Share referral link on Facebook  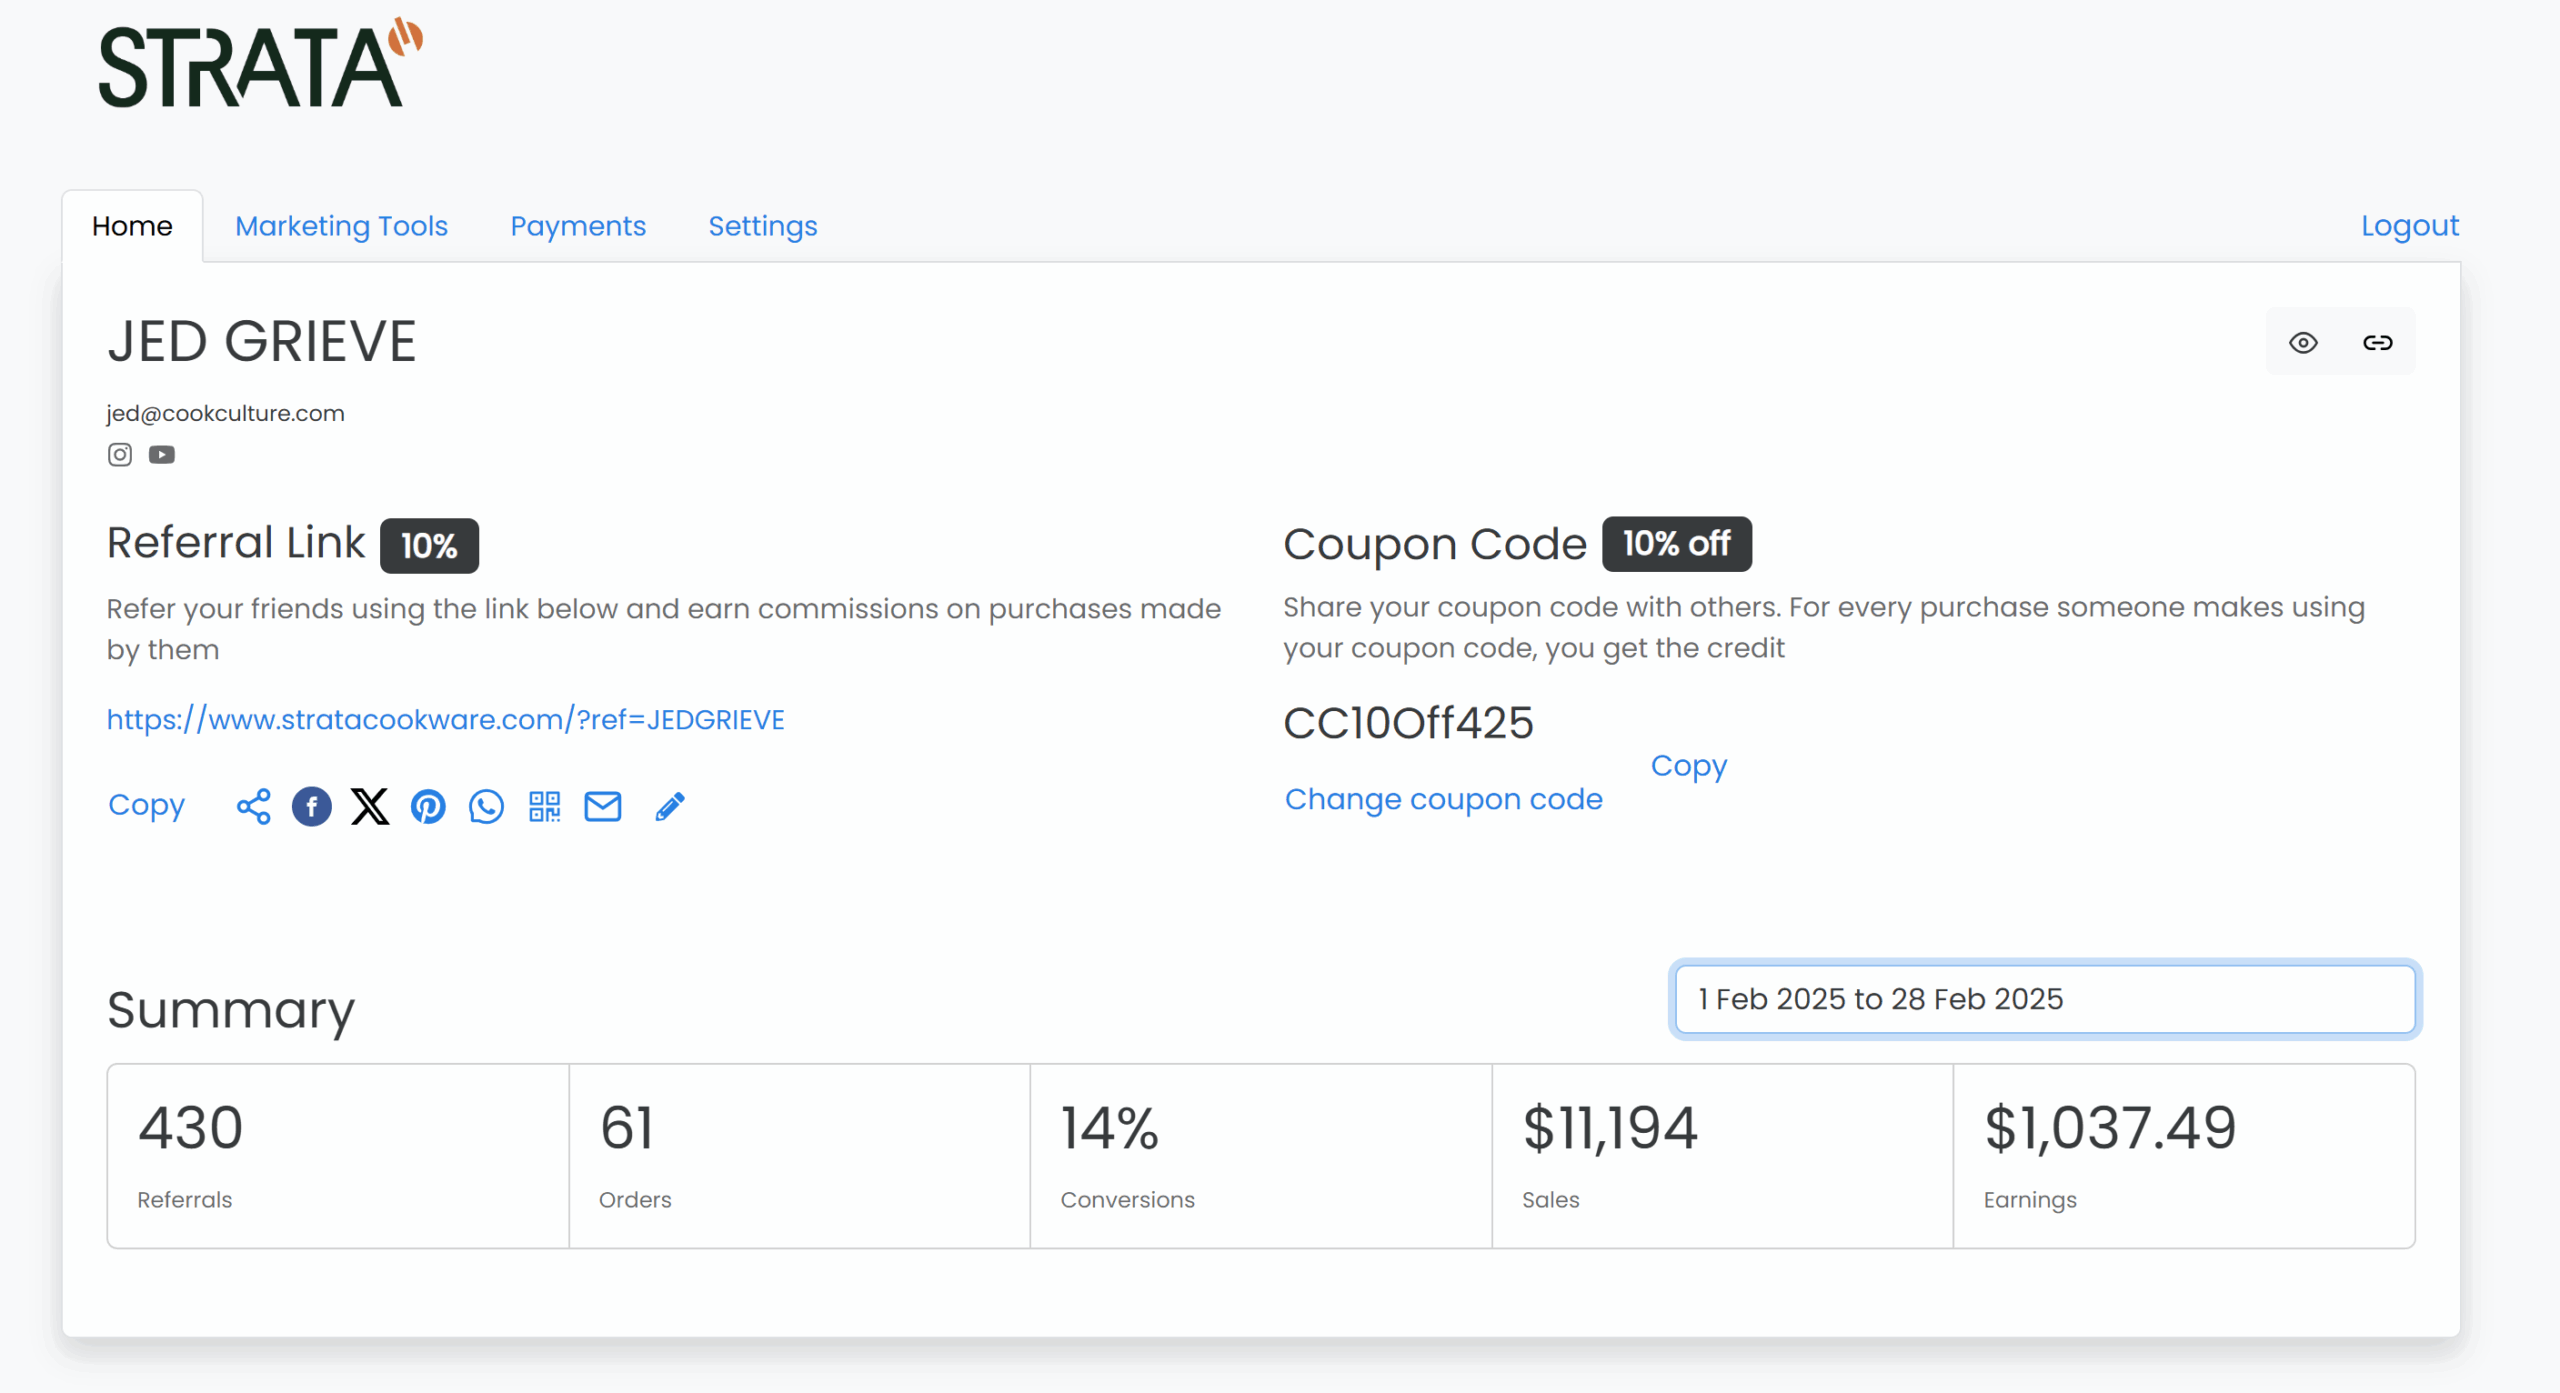click(x=312, y=806)
